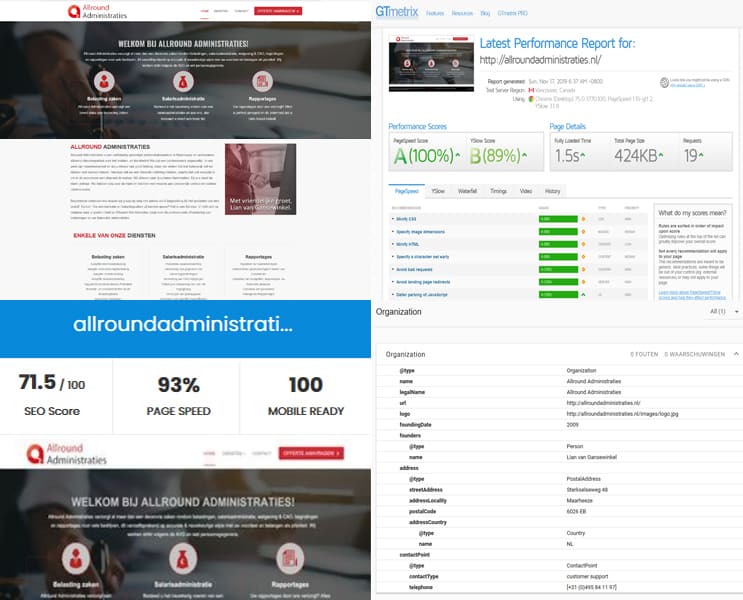Open the All (1) filter dropdown
This screenshot has width=743, height=600.
click(724, 311)
